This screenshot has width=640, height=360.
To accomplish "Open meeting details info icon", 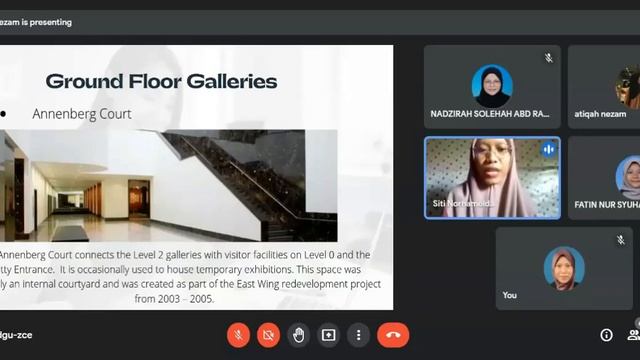I will point(607,335).
